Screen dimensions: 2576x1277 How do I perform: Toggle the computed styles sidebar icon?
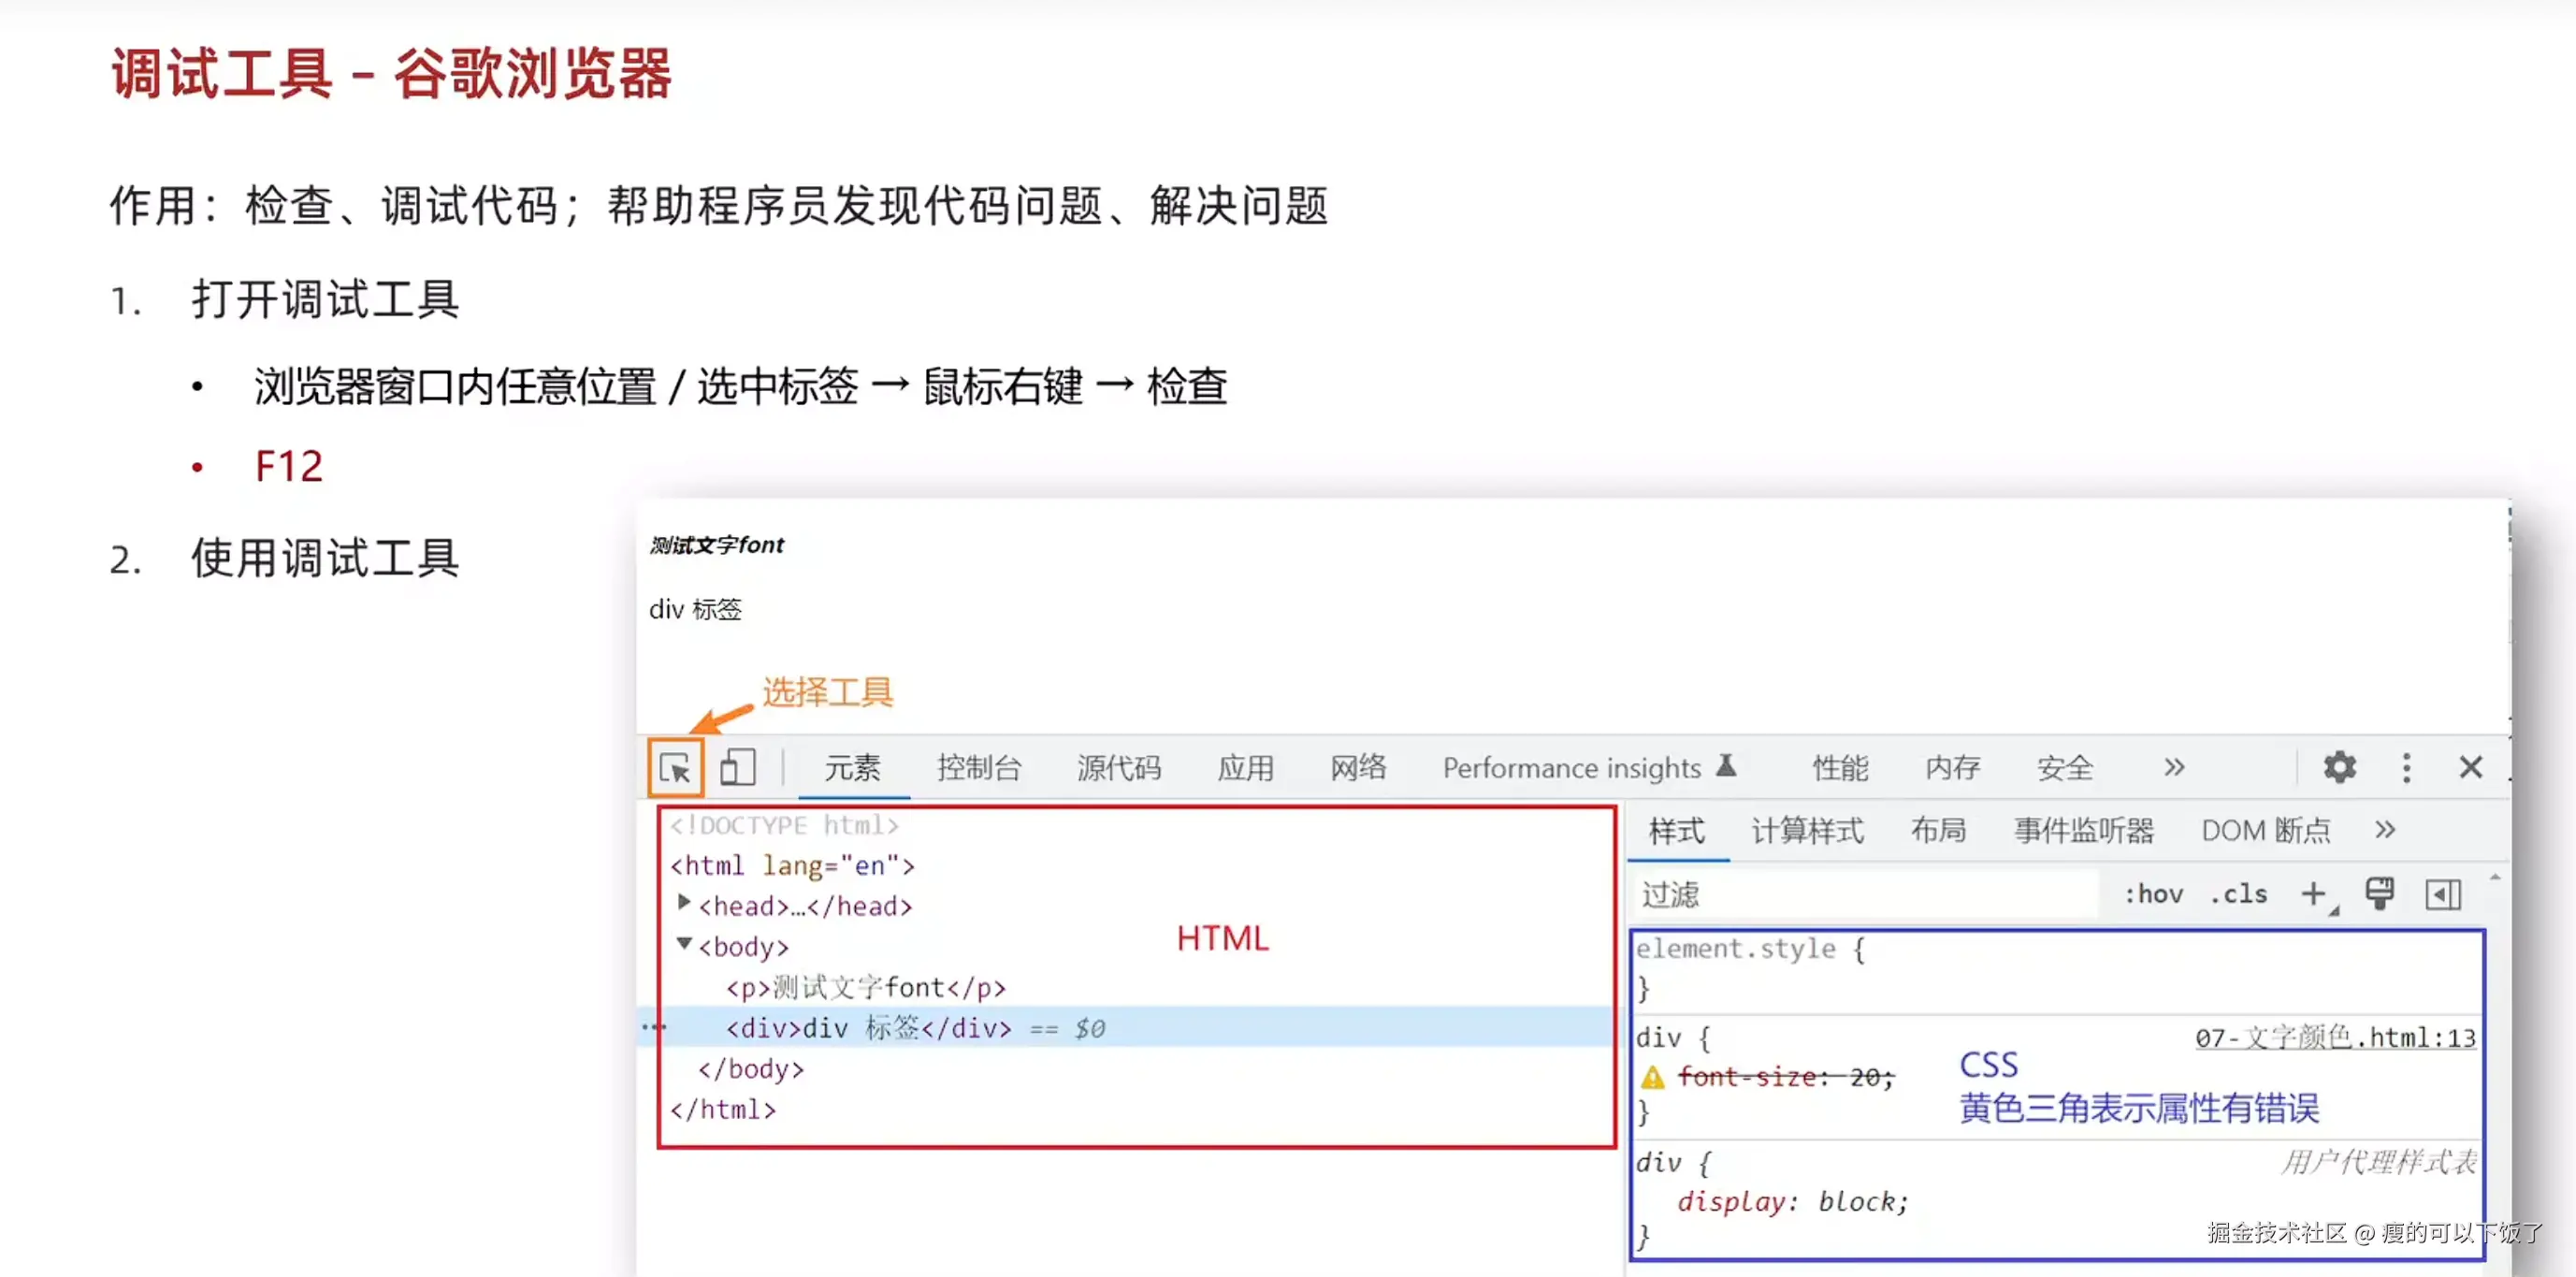pos(2442,894)
